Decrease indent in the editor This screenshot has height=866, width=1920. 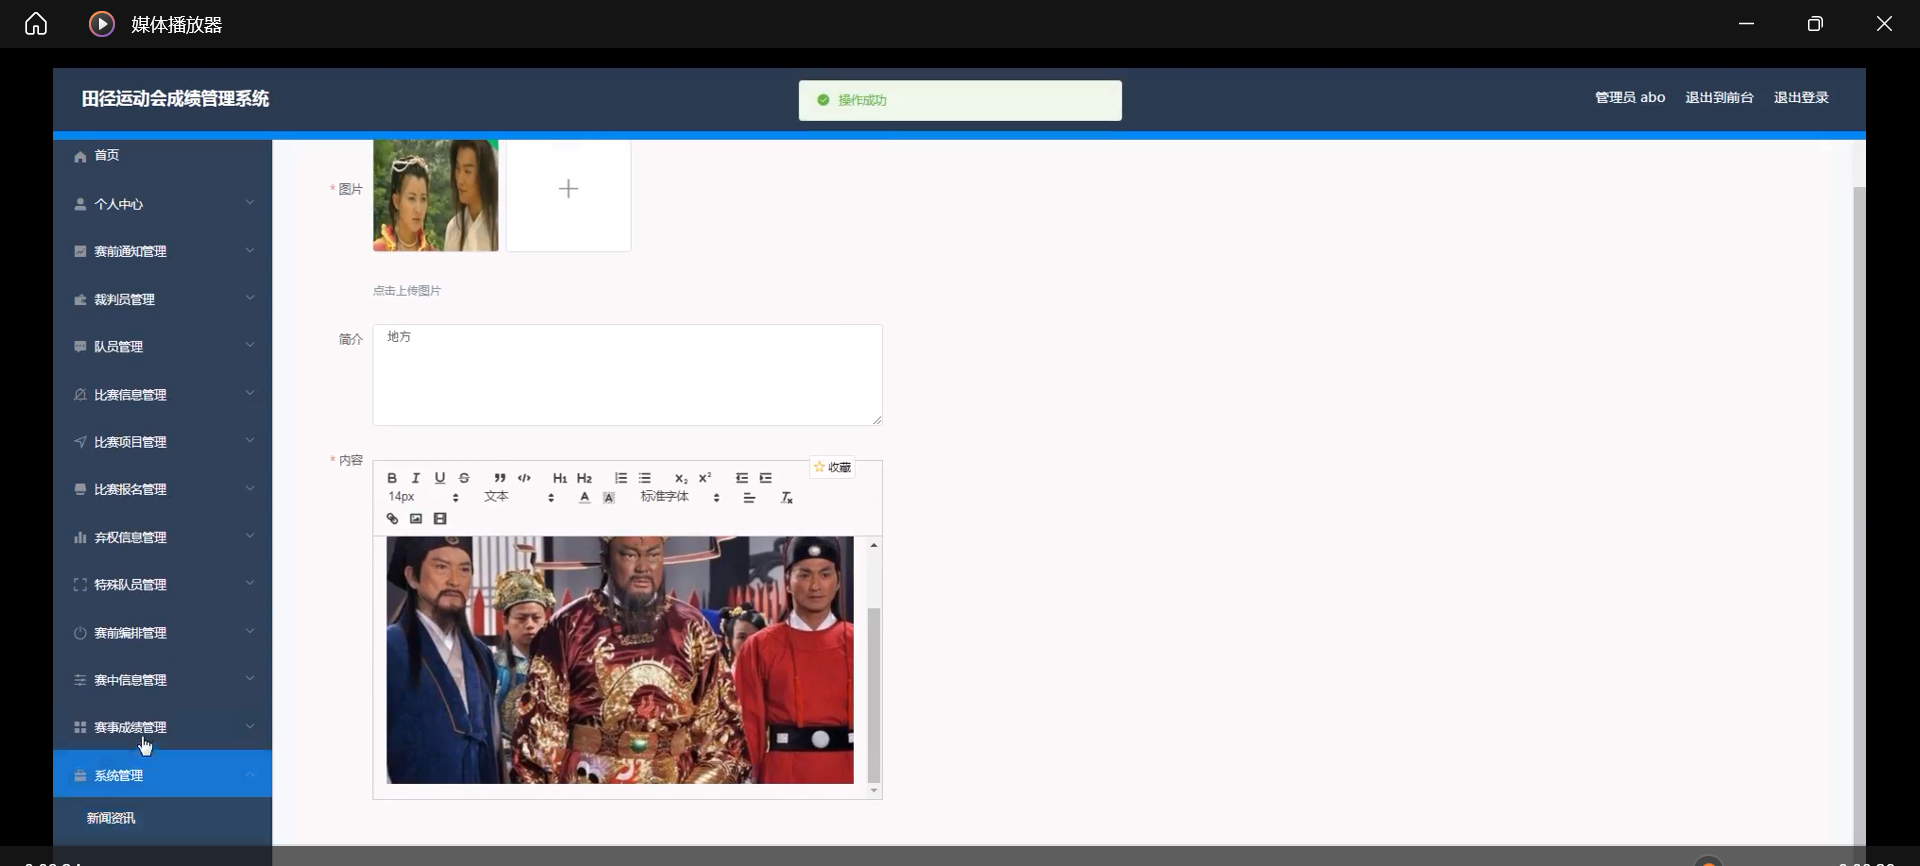742,478
